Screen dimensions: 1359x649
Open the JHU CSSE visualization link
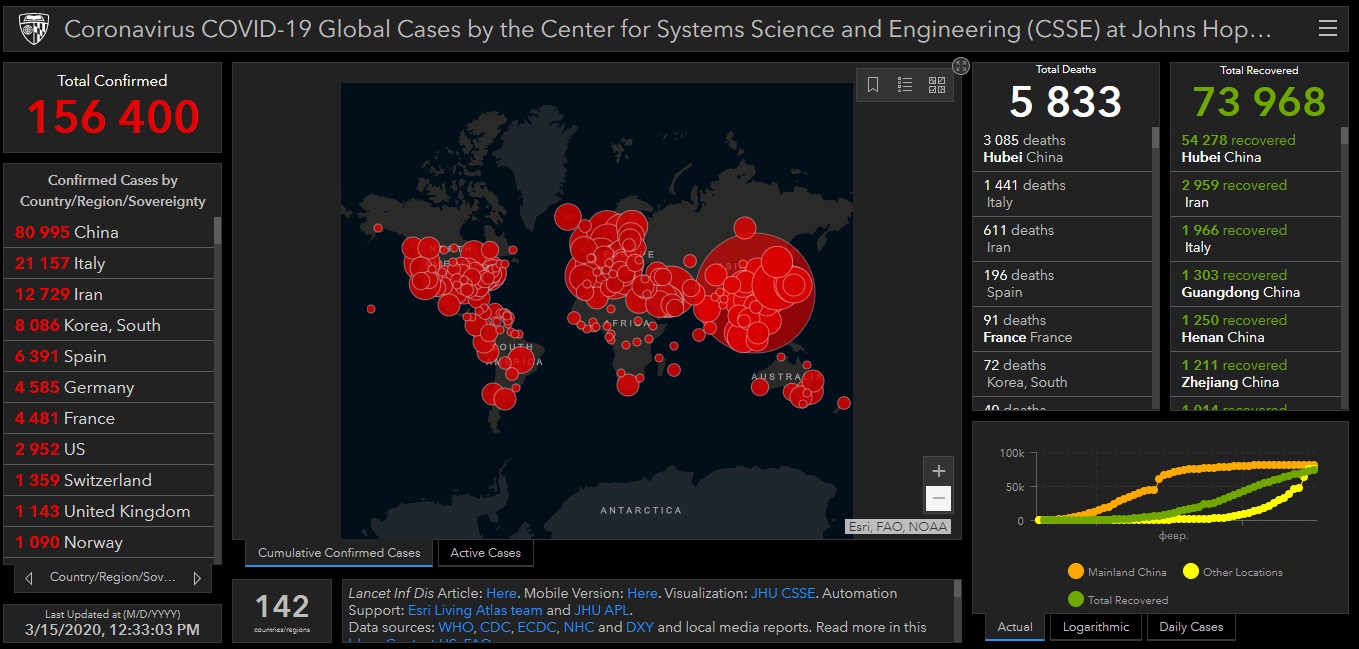tap(783, 593)
